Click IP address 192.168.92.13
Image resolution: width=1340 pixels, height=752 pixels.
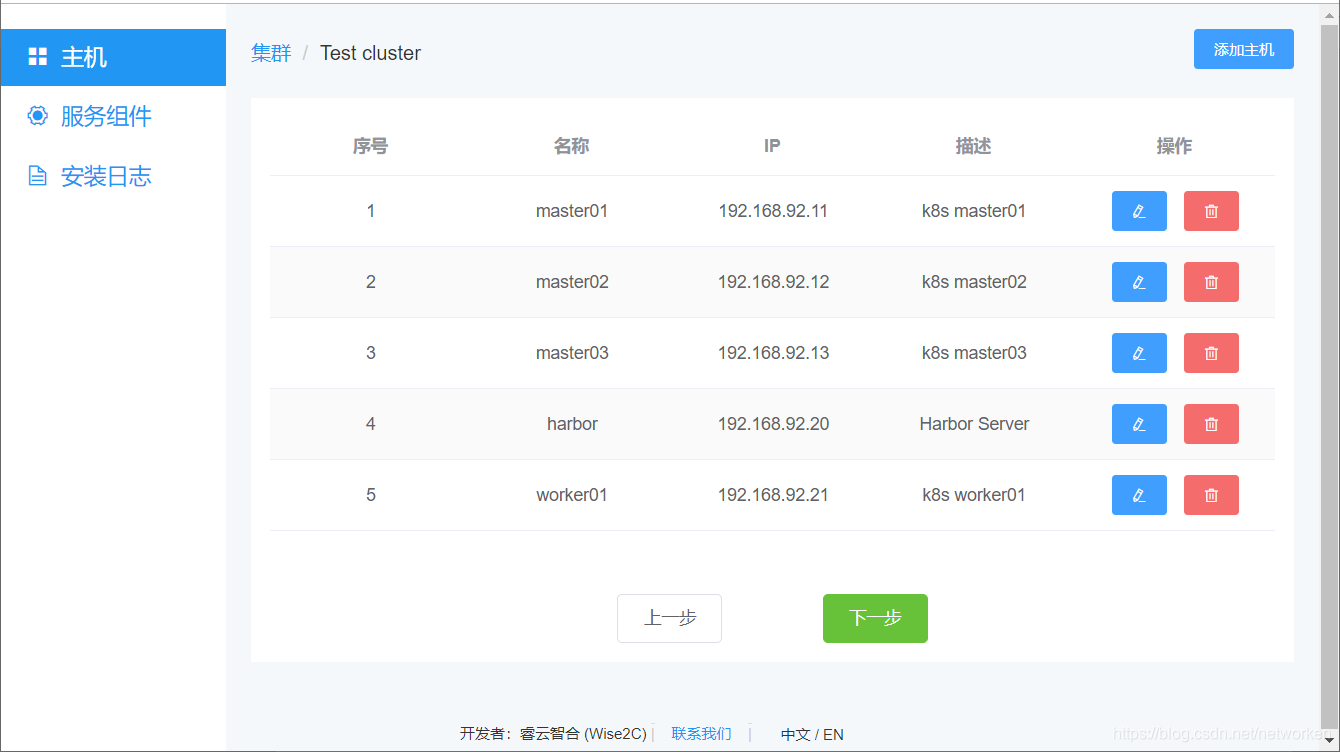point(773,353)
